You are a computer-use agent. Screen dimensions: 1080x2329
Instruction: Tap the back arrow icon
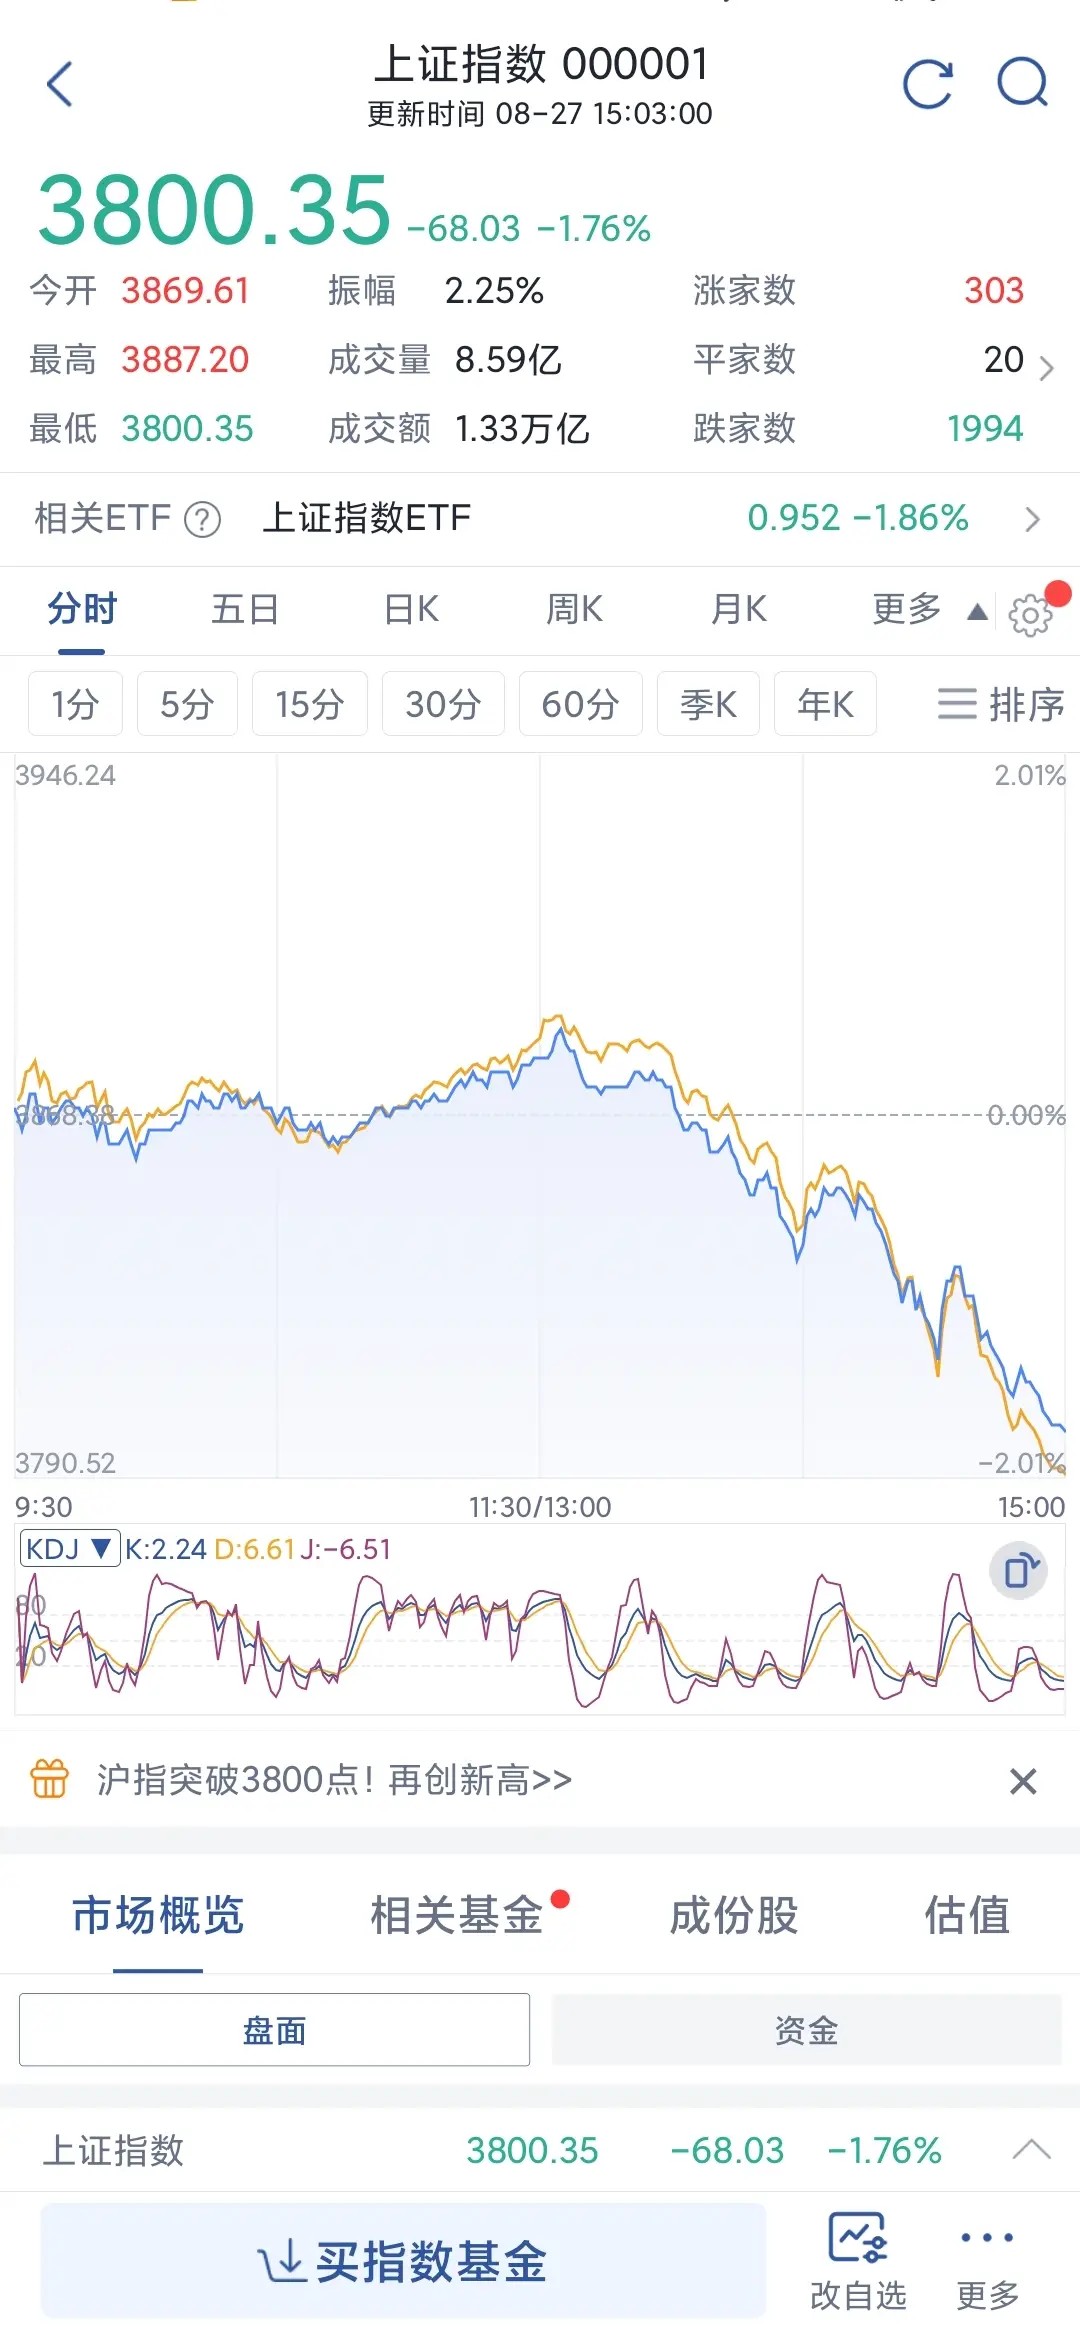tap(61, 84)
